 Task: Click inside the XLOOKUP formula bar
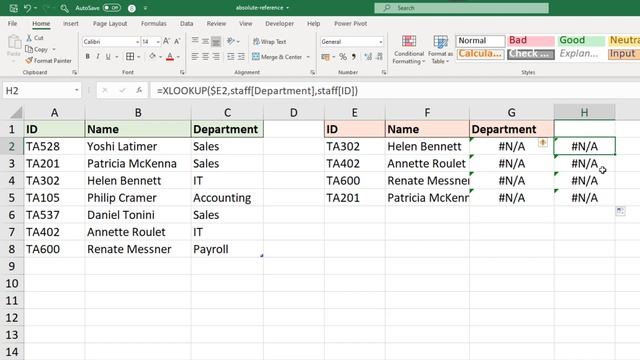[394, 91]
